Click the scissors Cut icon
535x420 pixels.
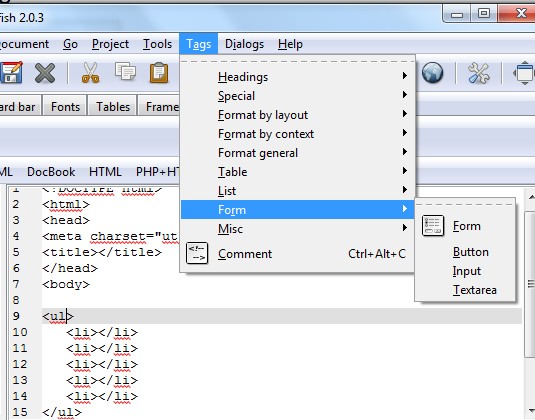pyautogui.click(x=90, y=73)
